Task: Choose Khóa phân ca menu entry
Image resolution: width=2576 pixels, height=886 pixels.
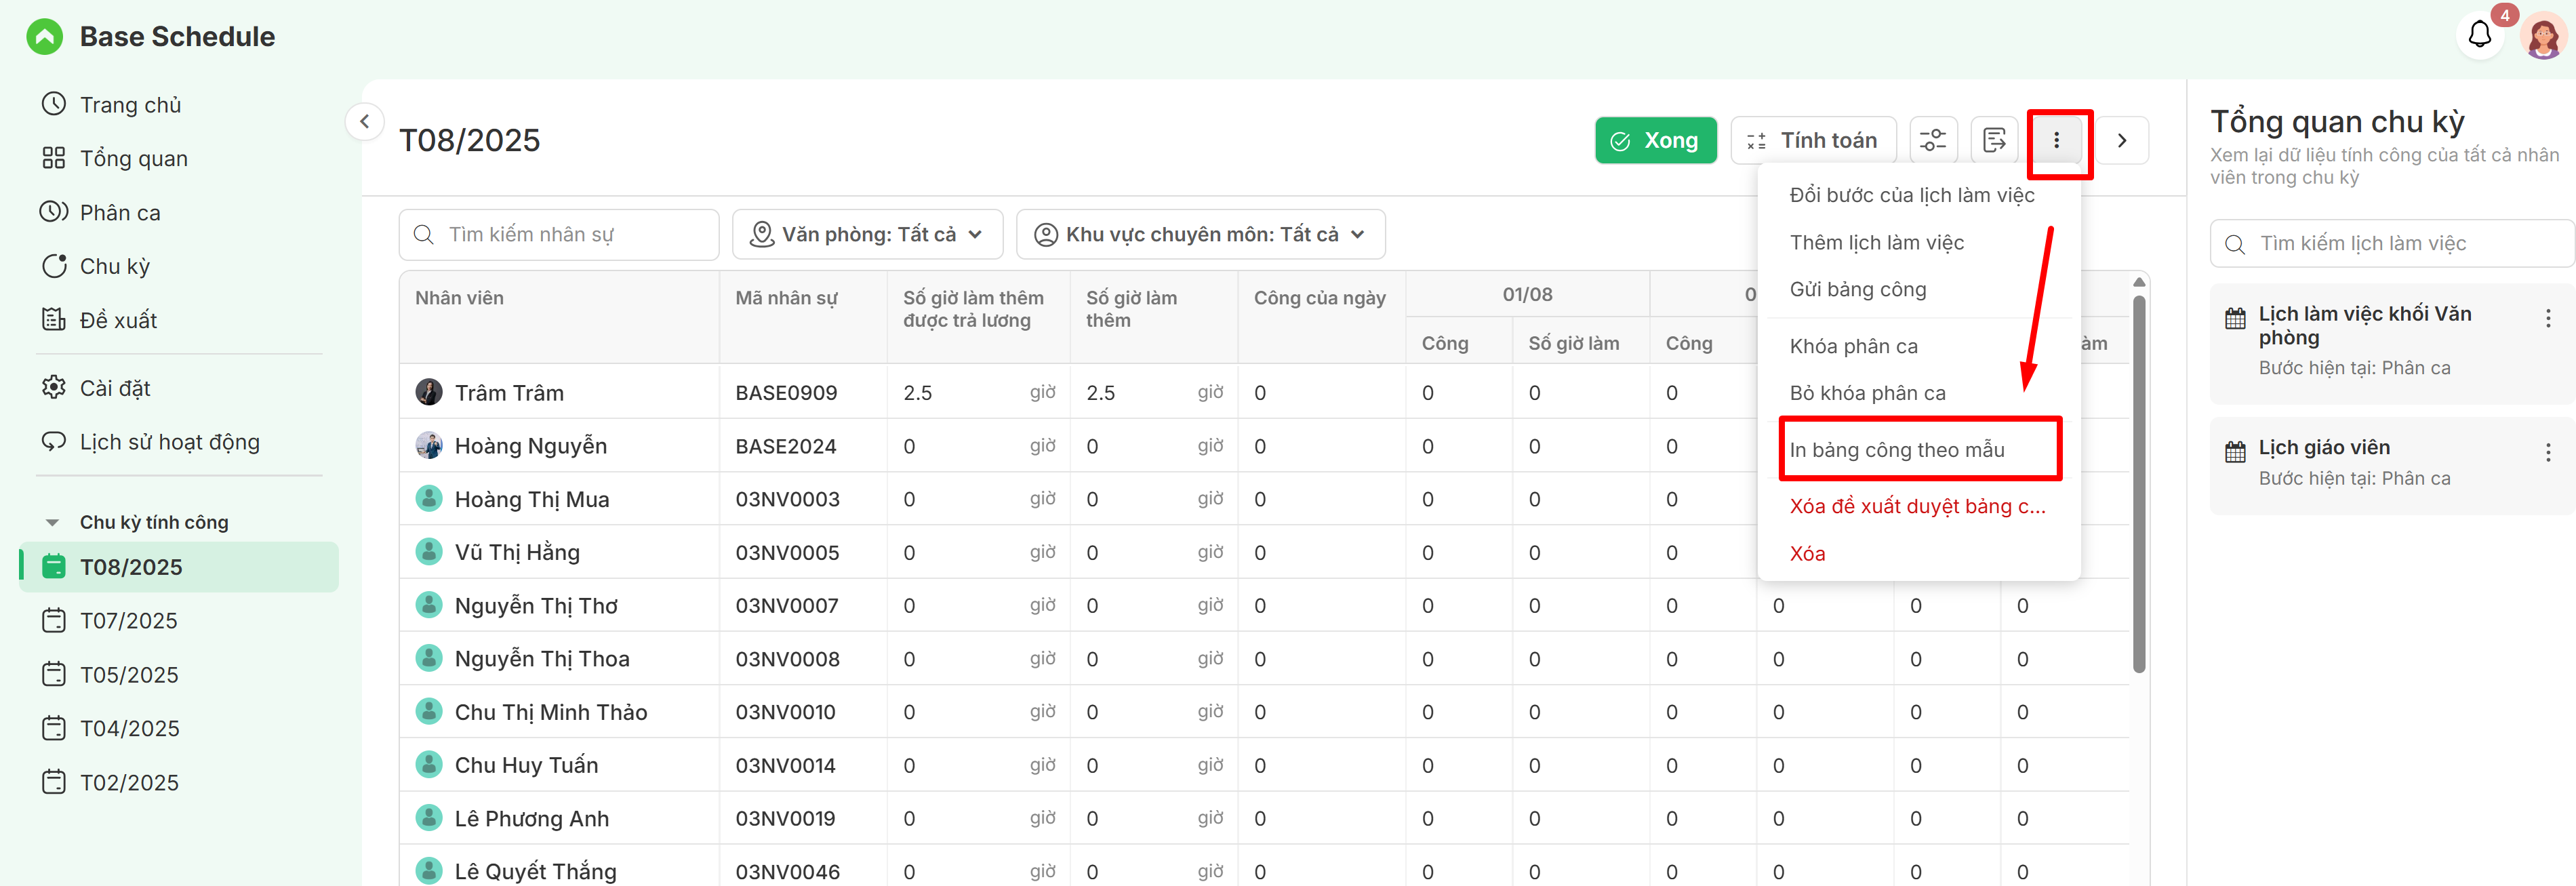Action: pos(1853,346)
